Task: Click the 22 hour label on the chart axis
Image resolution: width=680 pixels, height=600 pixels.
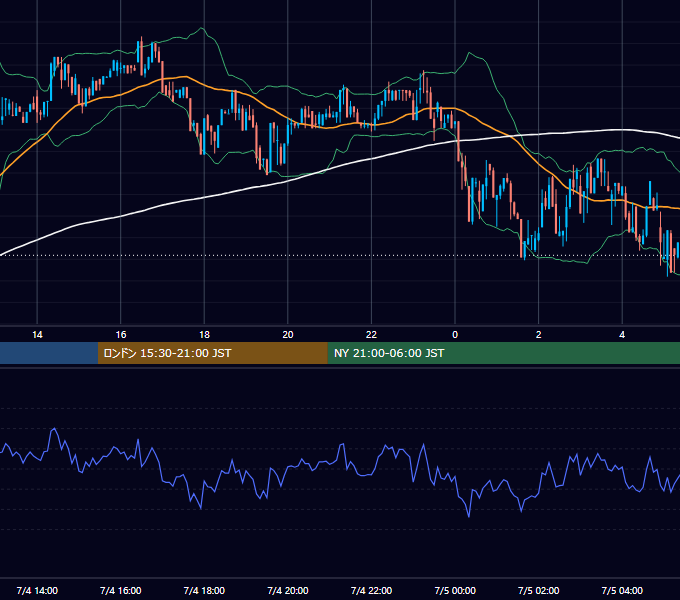Action: coord(371,335)
